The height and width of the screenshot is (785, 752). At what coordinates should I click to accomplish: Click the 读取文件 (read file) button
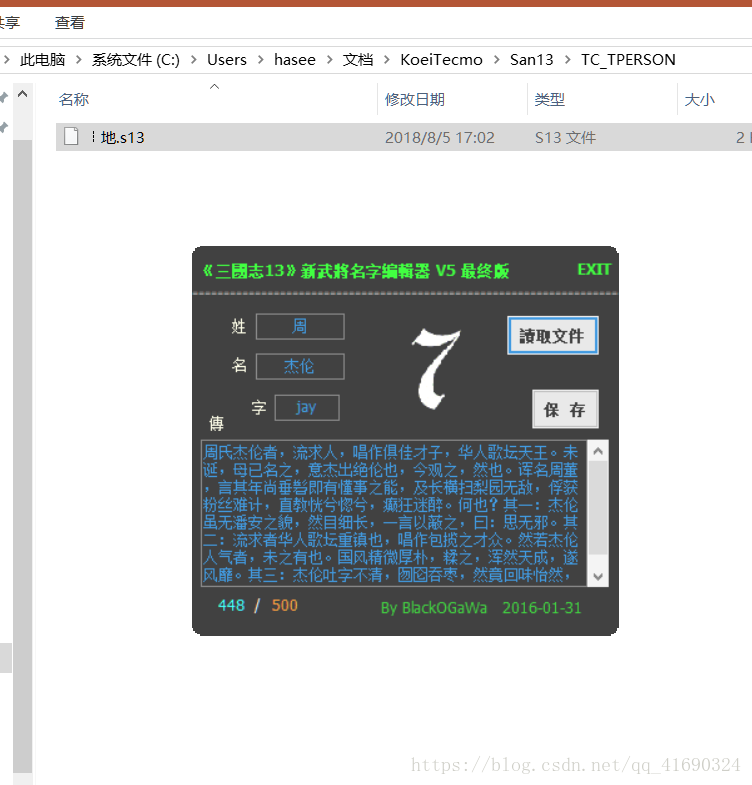(552, 335)
